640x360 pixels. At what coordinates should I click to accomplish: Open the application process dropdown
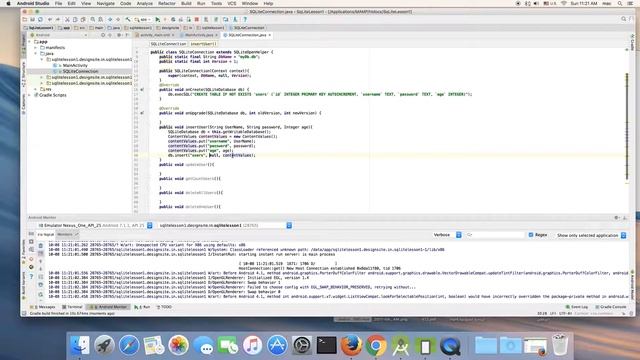(225, 225)
